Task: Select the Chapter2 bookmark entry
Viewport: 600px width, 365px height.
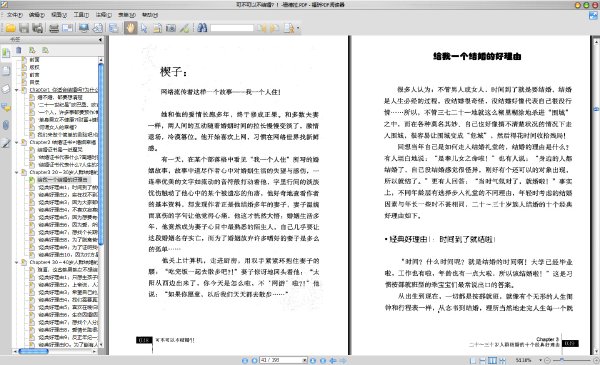Action: tap(63, 142)
